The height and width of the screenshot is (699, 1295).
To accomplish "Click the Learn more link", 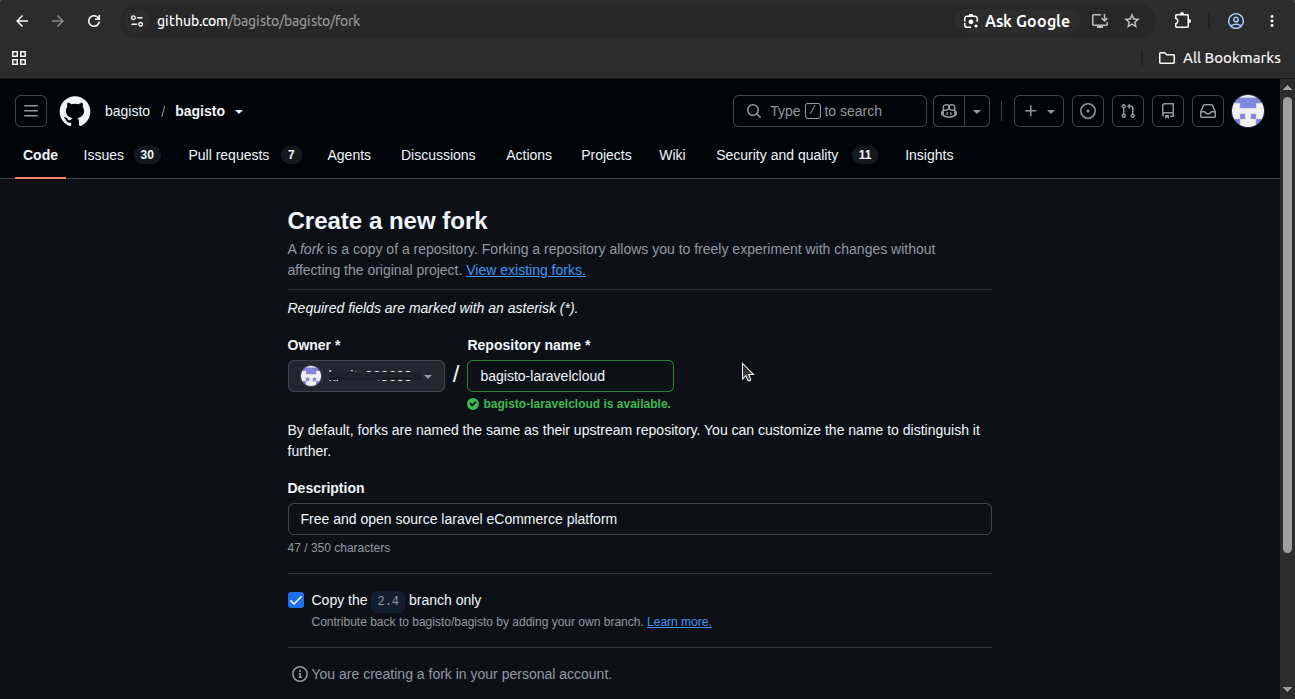I will point(679,622).
